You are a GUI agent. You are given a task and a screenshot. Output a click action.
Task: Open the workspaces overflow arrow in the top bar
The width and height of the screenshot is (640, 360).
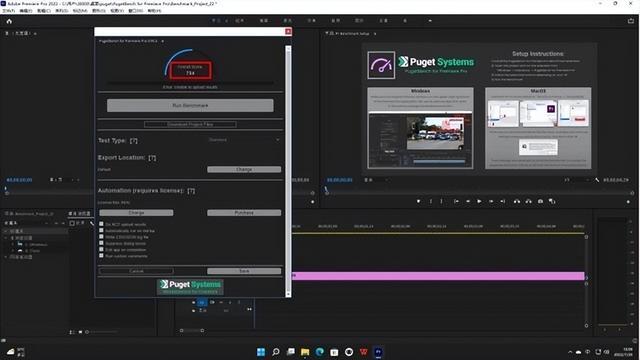click(x=430, y=20)
